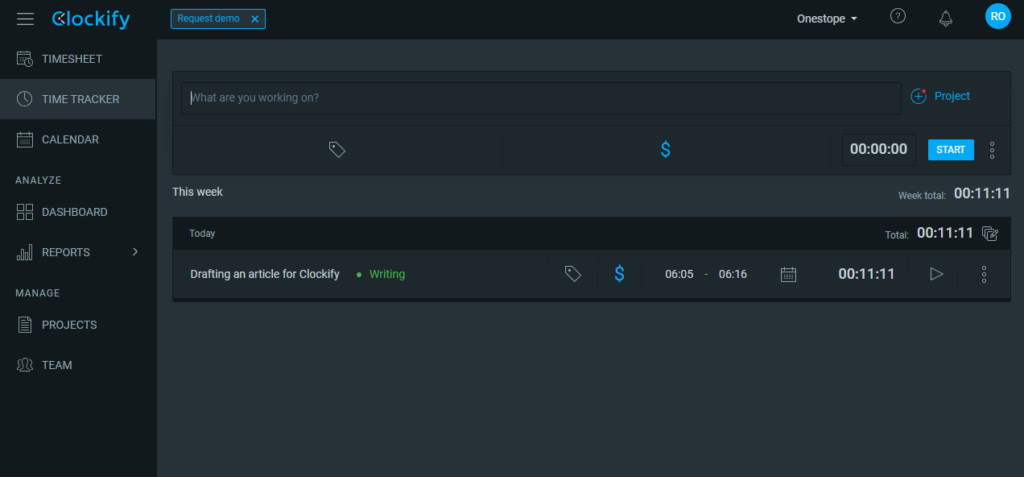
Task: Click the Writing project label
Action: point(387,274)
